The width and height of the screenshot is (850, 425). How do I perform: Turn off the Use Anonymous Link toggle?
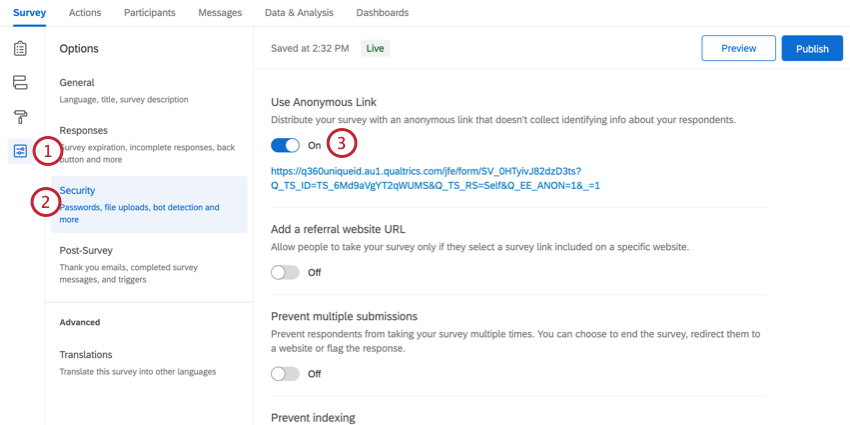285,145
